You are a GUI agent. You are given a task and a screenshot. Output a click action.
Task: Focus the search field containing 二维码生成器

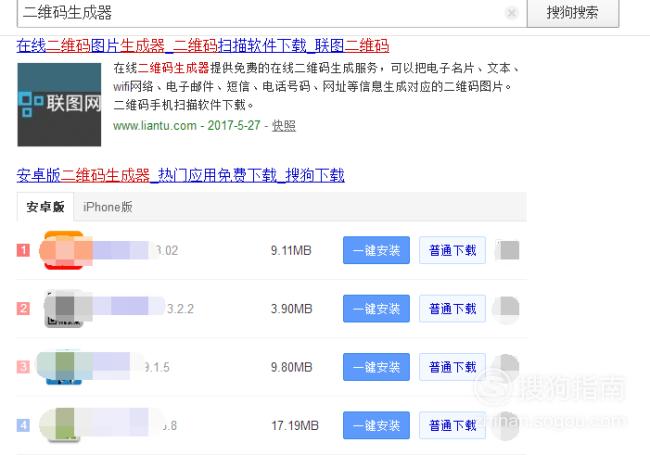pyautogui.click(x=272, y=13)
